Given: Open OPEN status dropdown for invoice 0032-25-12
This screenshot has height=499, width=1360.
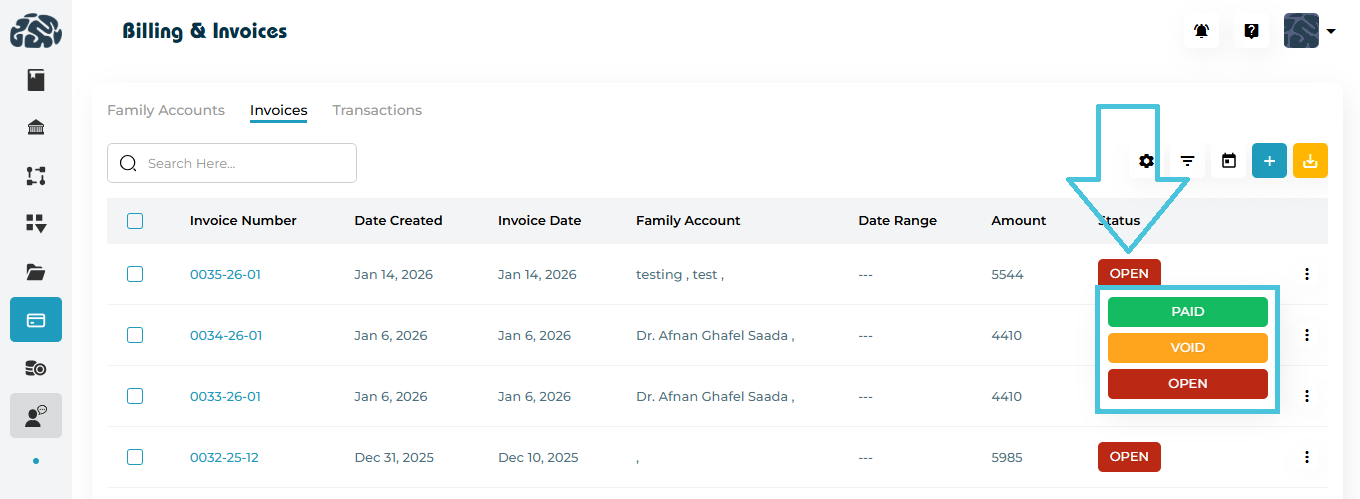Looking at the screenshot, I should click(1129, 457).
